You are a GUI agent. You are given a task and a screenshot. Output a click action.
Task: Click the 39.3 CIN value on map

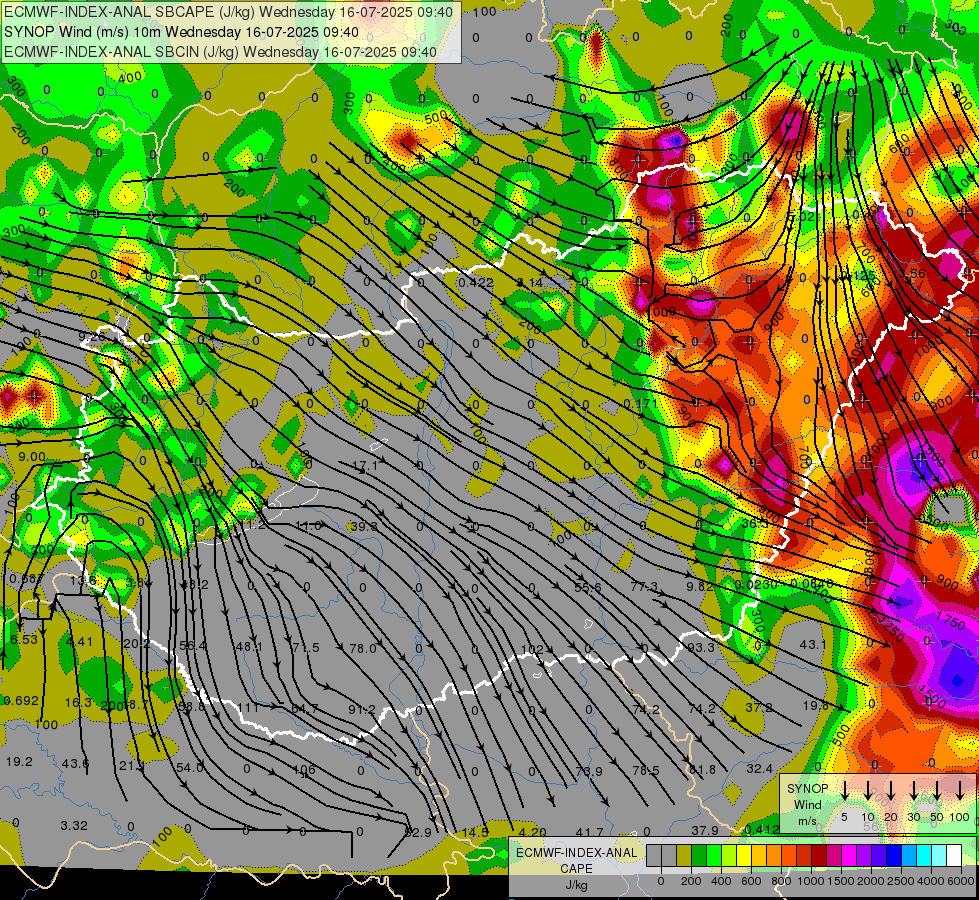pos(364,527)
